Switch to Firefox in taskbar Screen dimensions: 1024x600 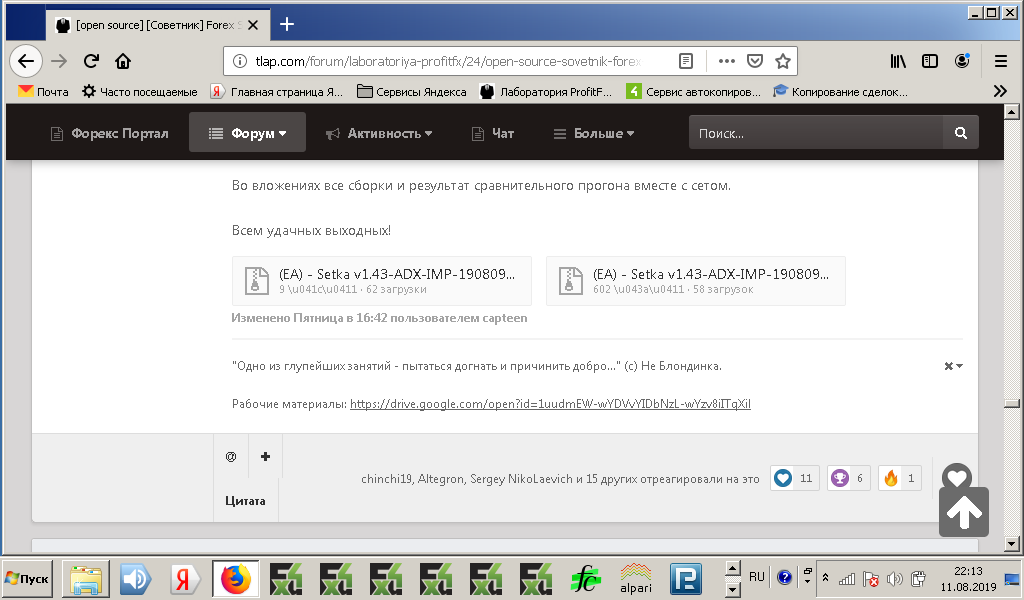tap(235, 579)
